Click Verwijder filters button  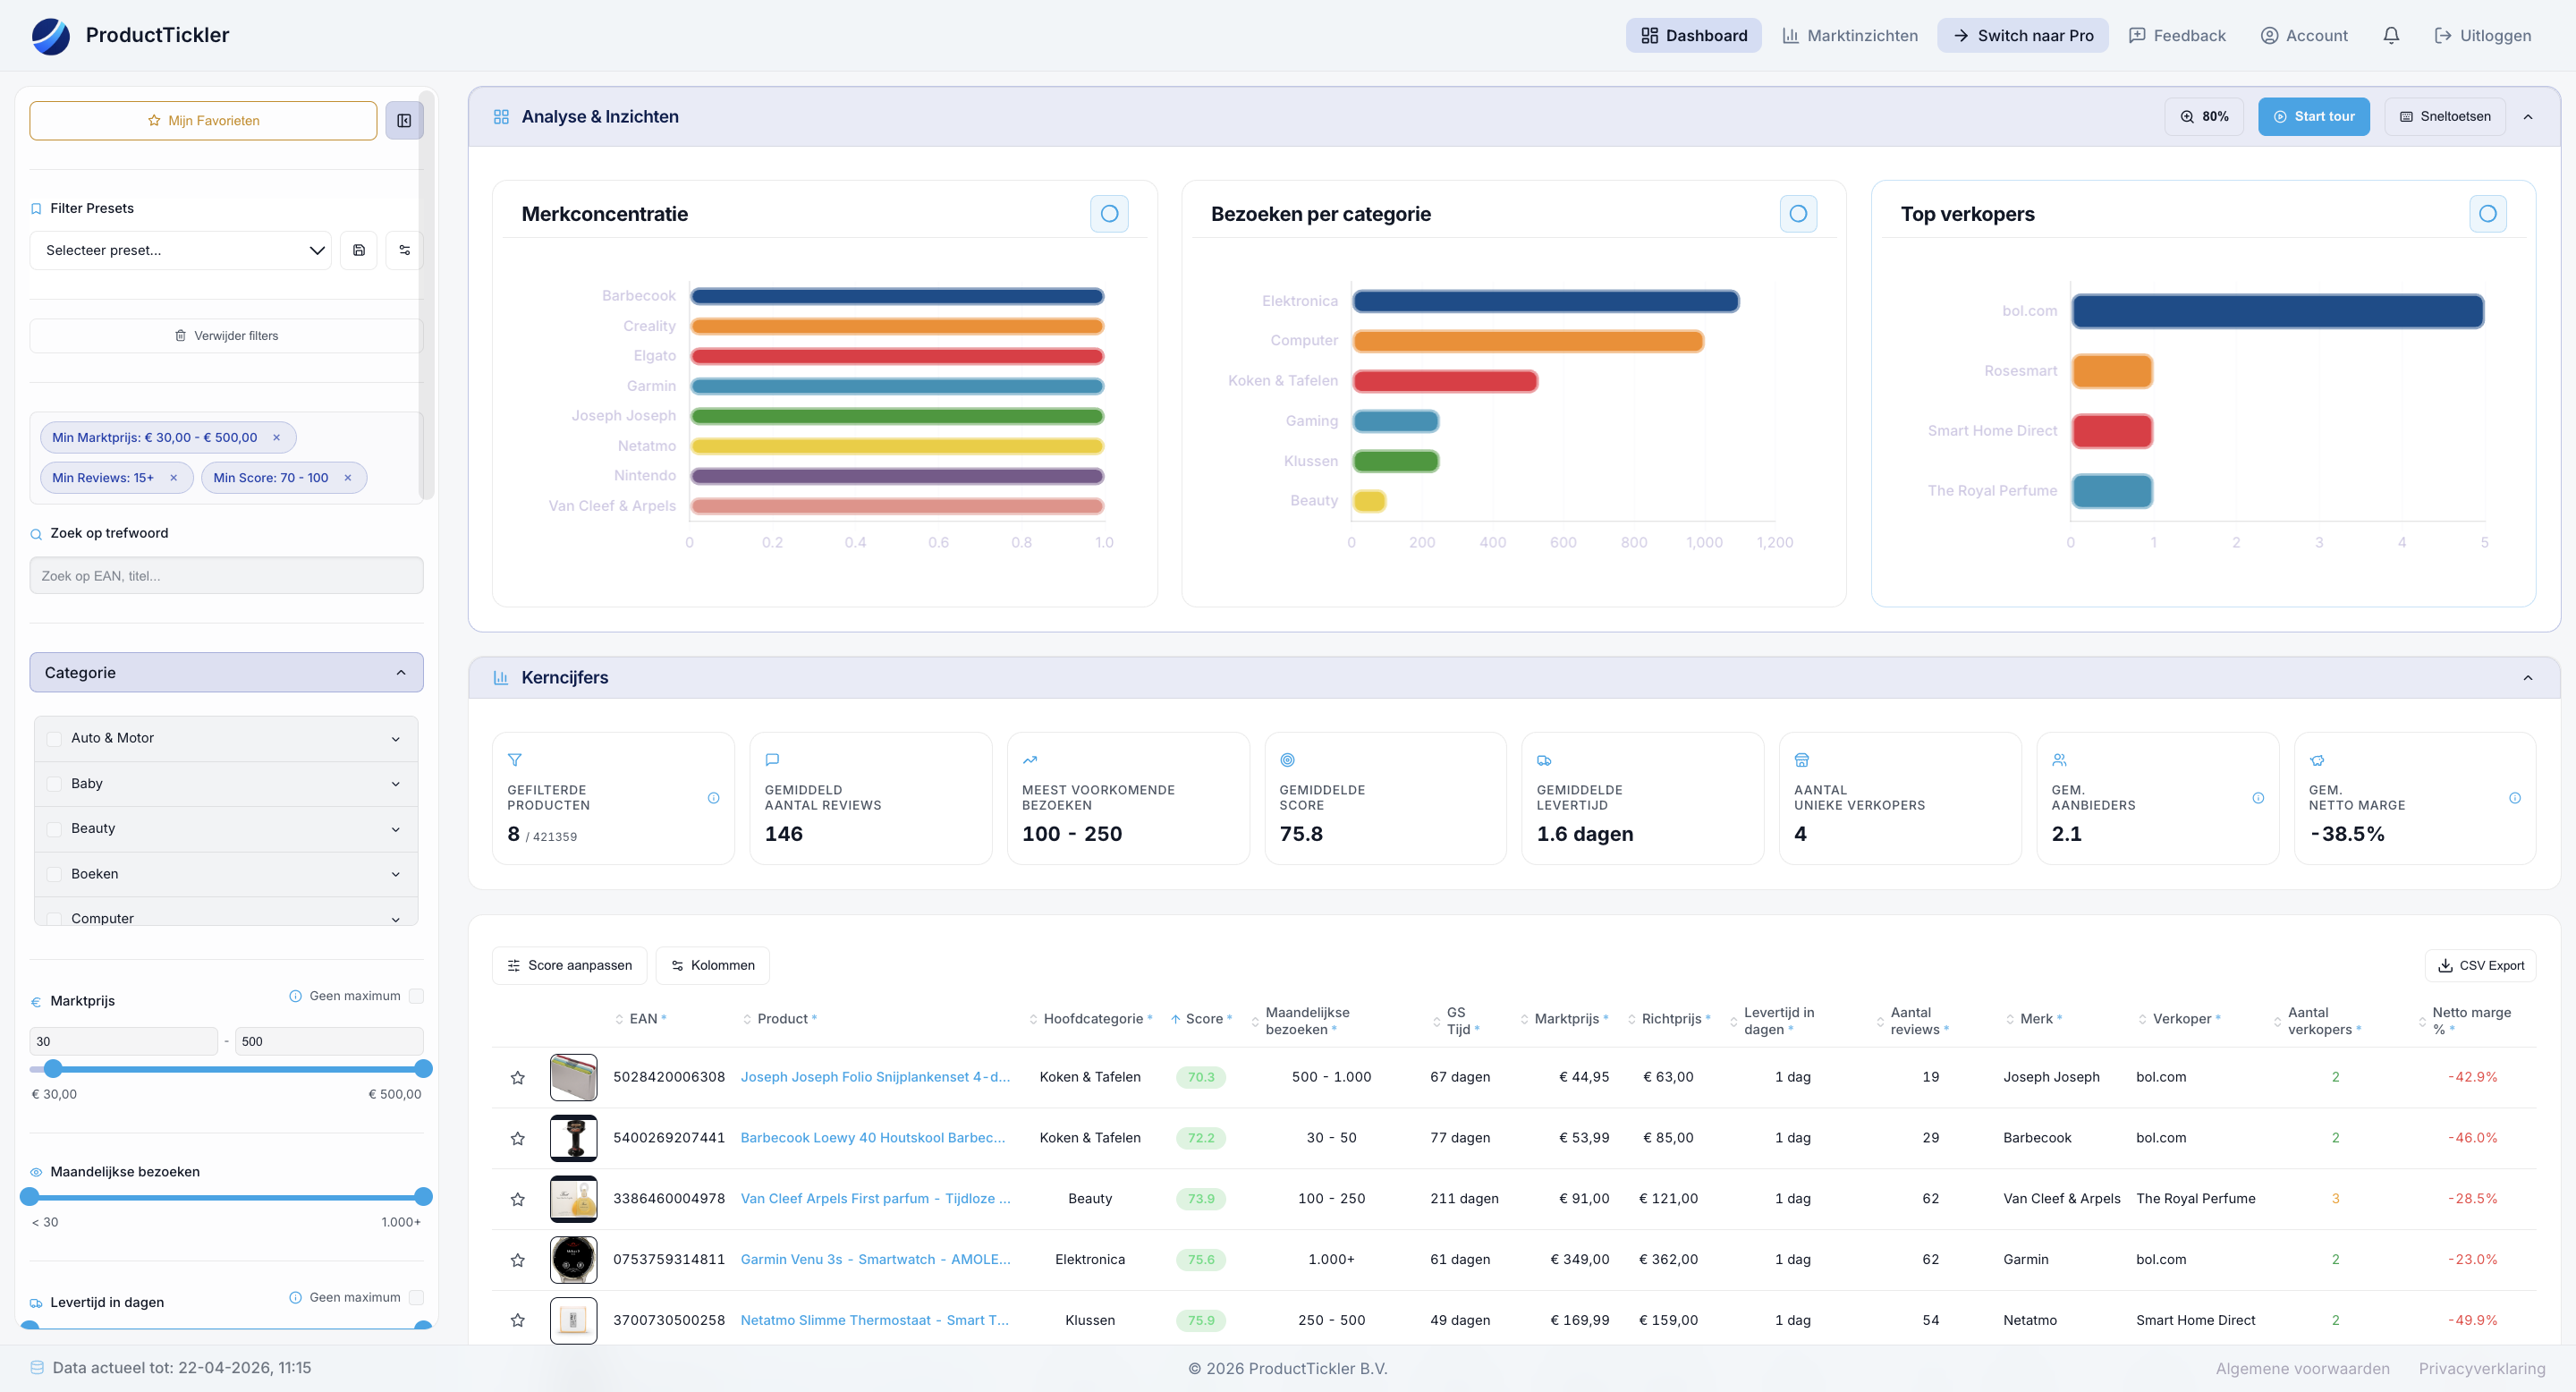pos(226,336)
